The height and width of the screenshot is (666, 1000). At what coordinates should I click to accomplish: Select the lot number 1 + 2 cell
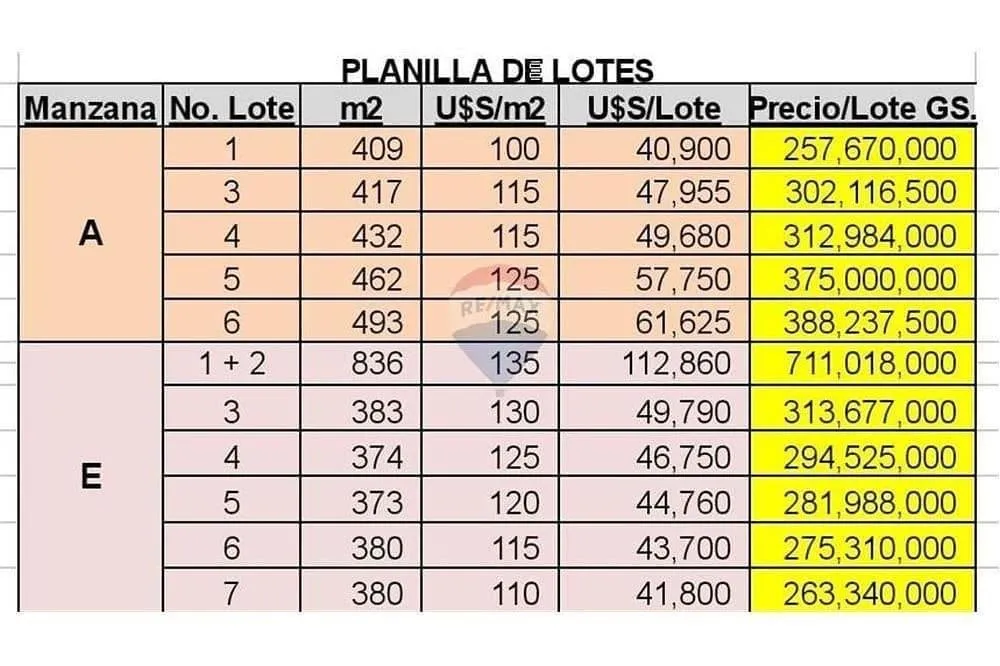[232, 364]
